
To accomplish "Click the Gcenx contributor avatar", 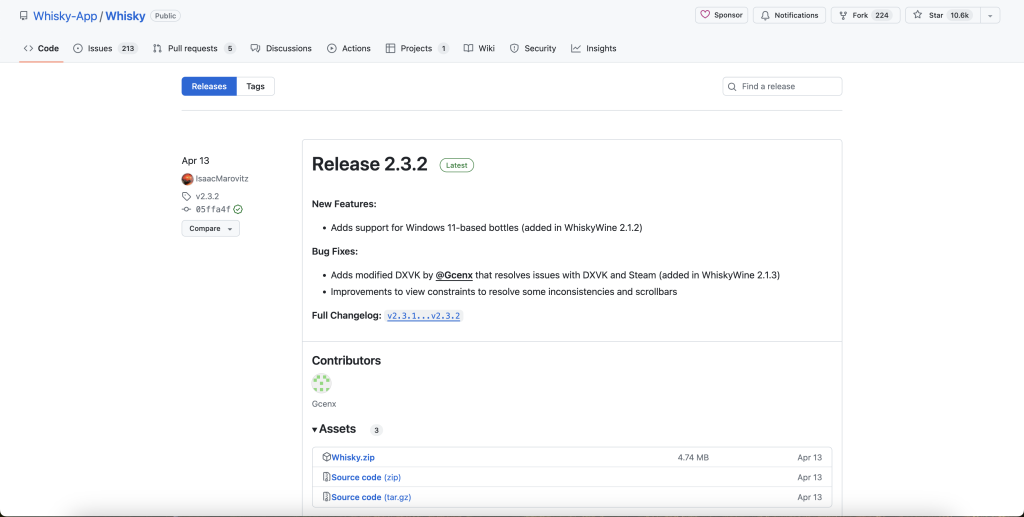I will [321, 383].
